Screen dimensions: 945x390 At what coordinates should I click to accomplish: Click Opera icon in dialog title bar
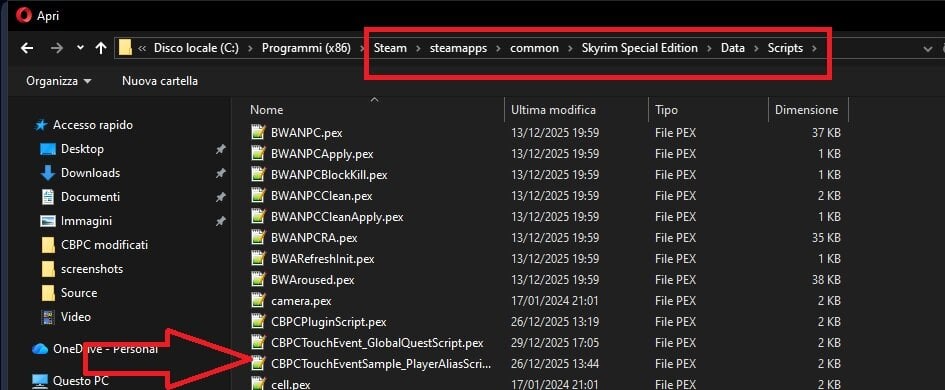point(24,16)
